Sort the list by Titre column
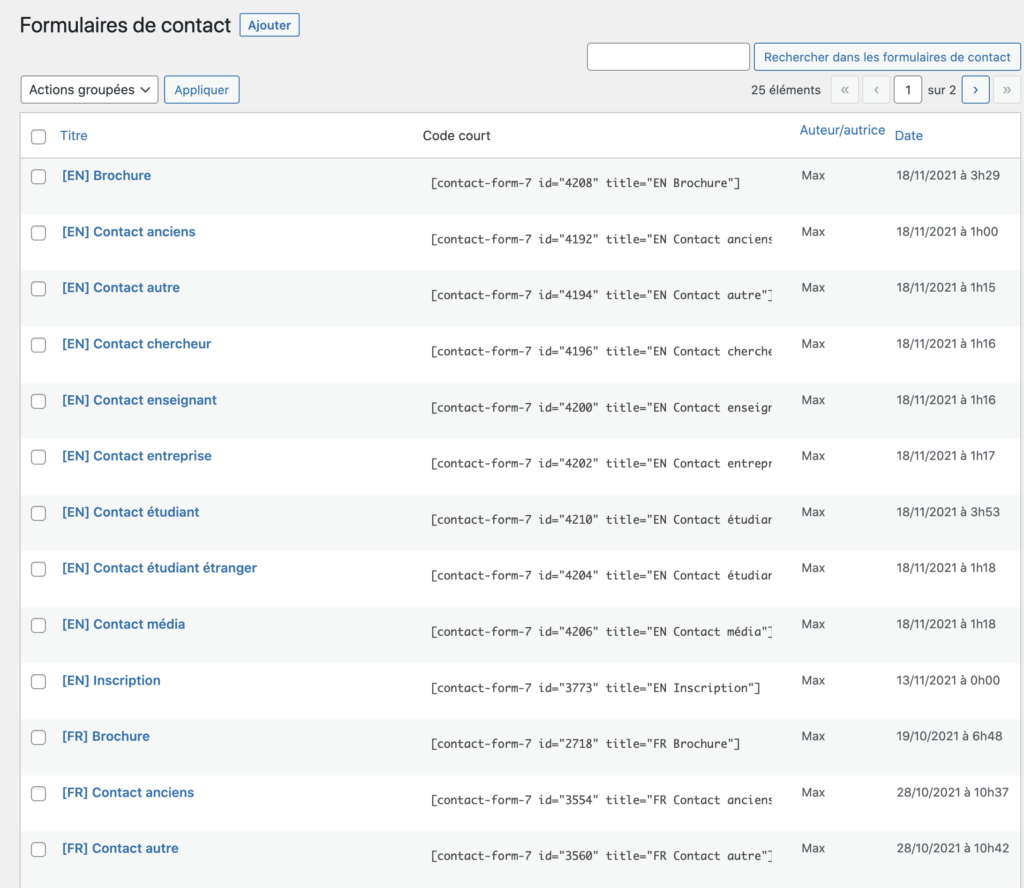This screenshot has width=1024, height=888. click(x=74, y=136)
